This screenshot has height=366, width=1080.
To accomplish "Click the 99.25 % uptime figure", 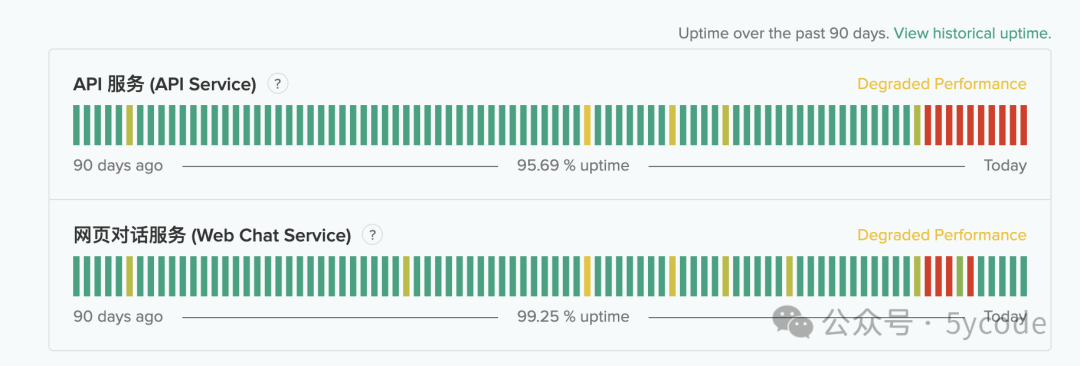I will (x=573, y=316).
